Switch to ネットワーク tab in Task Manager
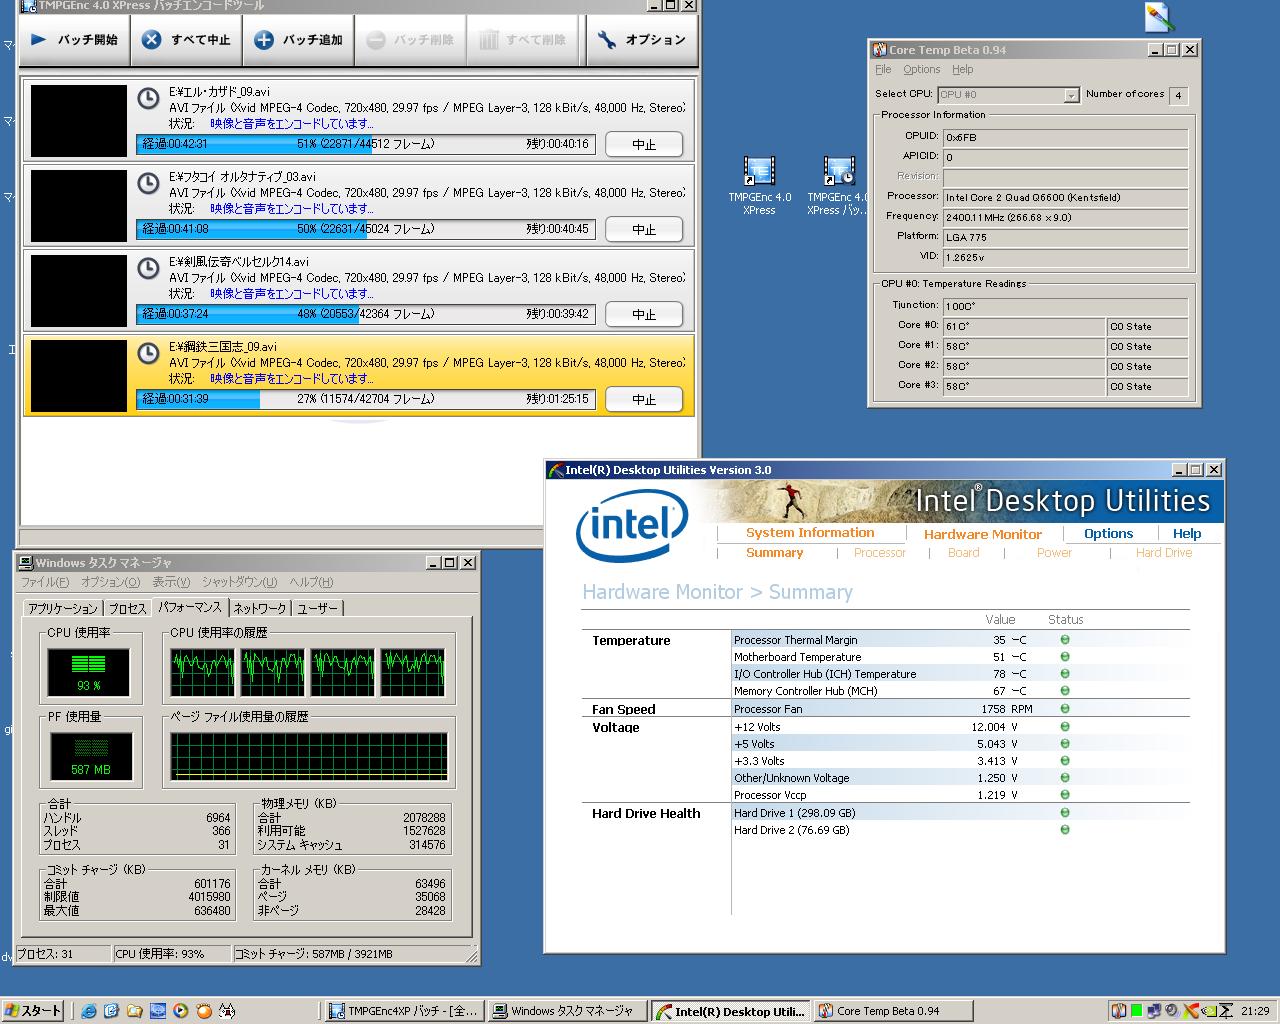The image size is (1280, 1024). pyautogui.click(x=260, y=608)
